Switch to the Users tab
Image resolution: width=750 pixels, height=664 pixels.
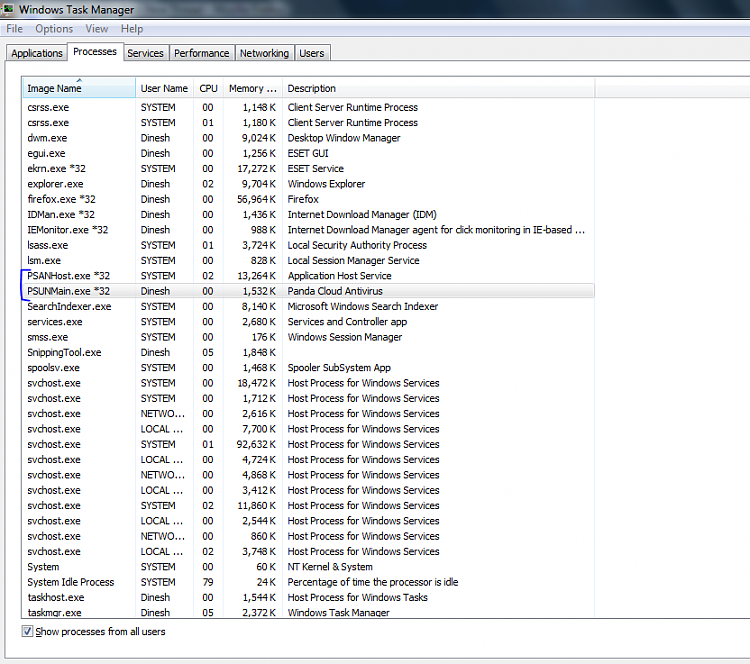pyautogui.click(x=312, y=53)
